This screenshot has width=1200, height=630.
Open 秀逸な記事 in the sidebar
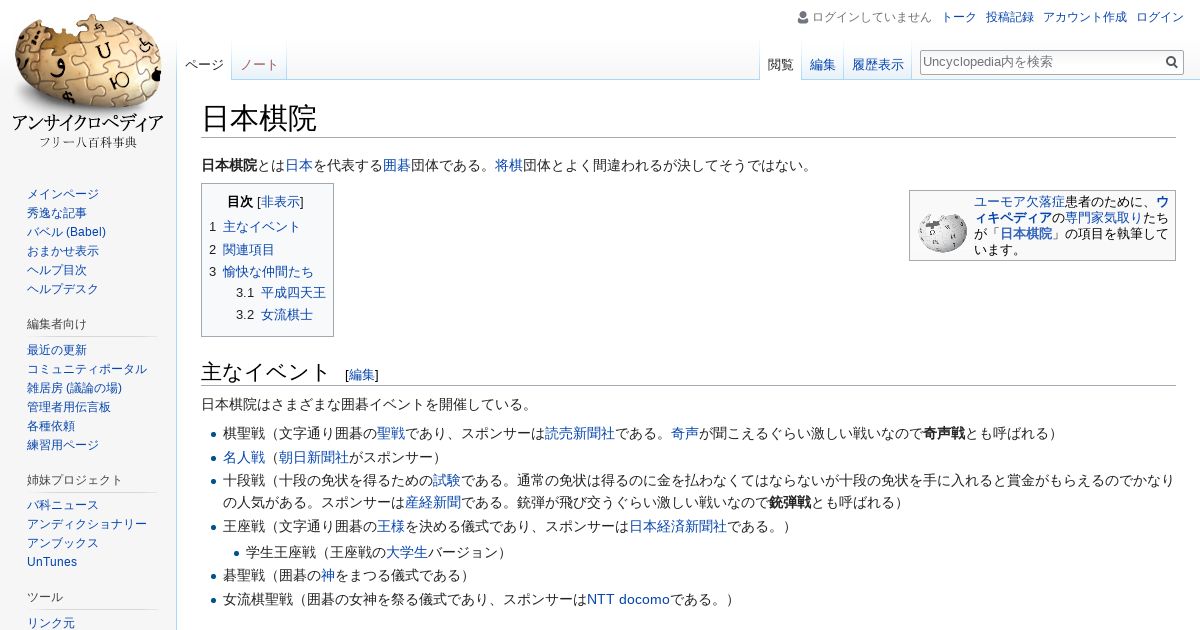57,213
